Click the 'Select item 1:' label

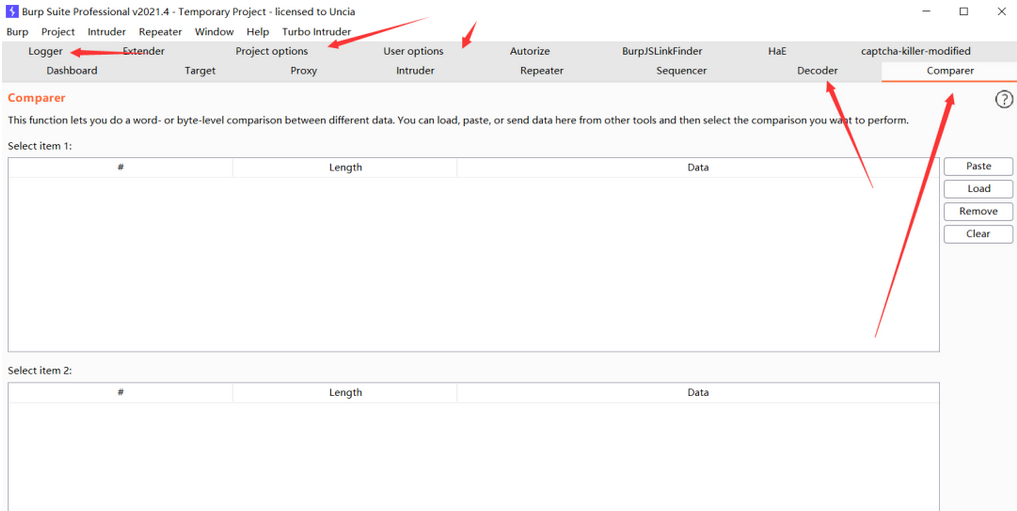40,146
